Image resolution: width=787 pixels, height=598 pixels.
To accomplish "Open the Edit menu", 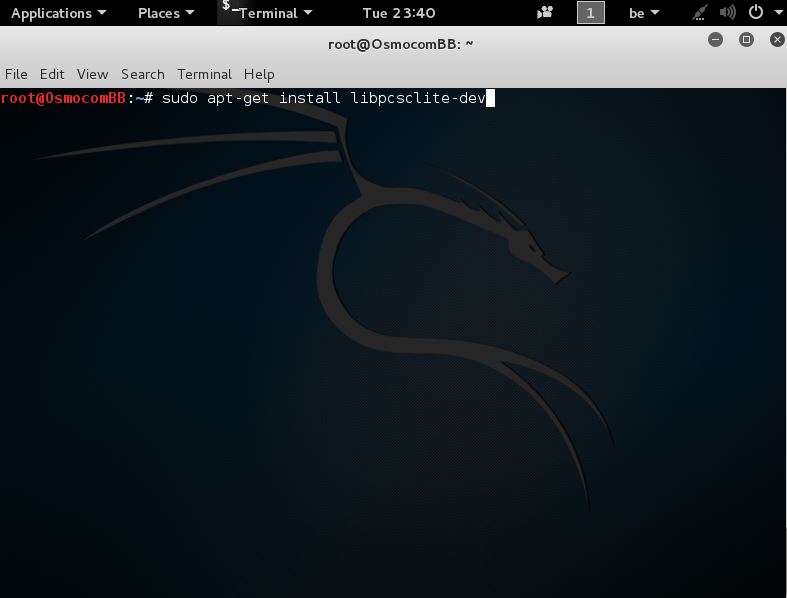I will click(52, 74).
